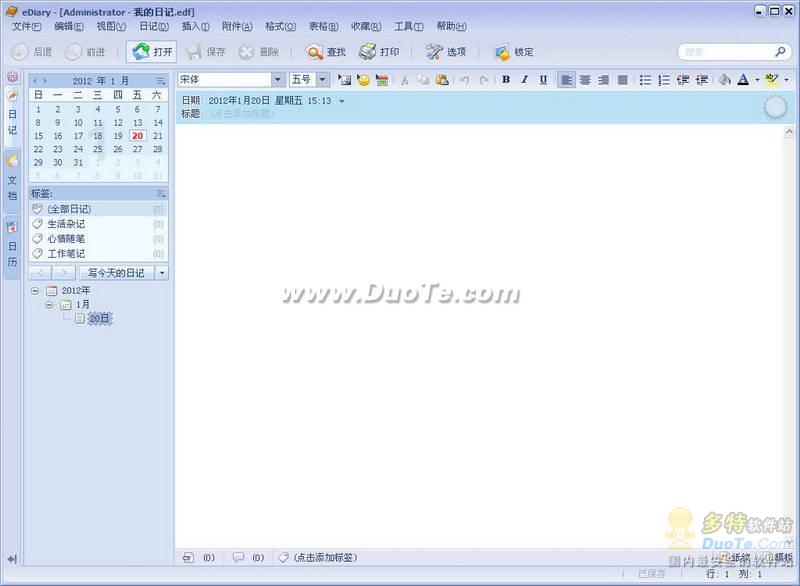Open the font color dropdown arrow

pyautogui.click(x=757, y=80)
